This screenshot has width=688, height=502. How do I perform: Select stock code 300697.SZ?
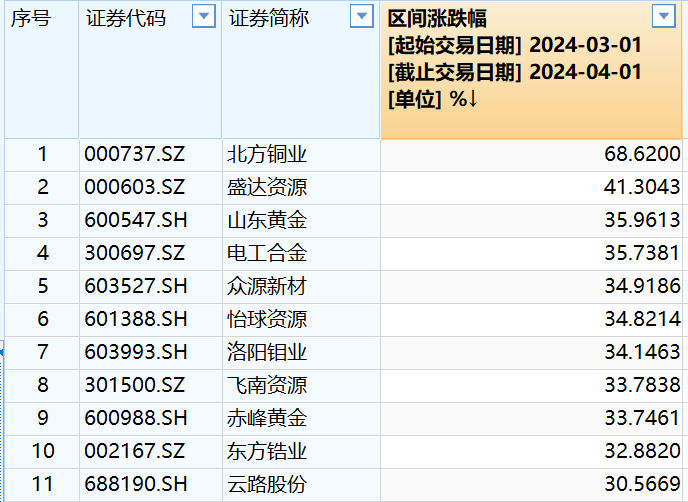point(135,253)
